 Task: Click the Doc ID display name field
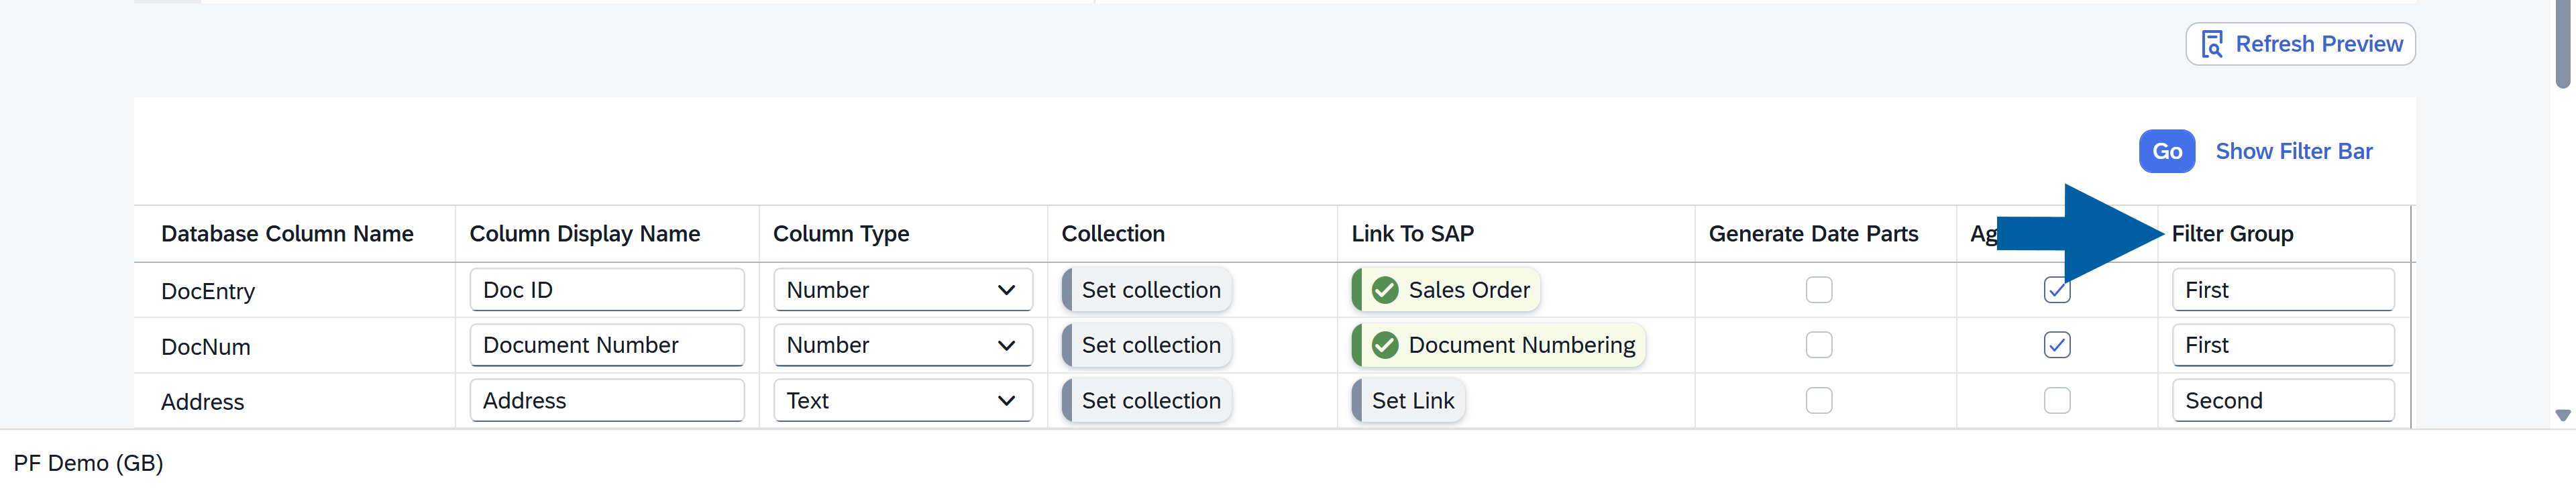(x=606, y=290)
